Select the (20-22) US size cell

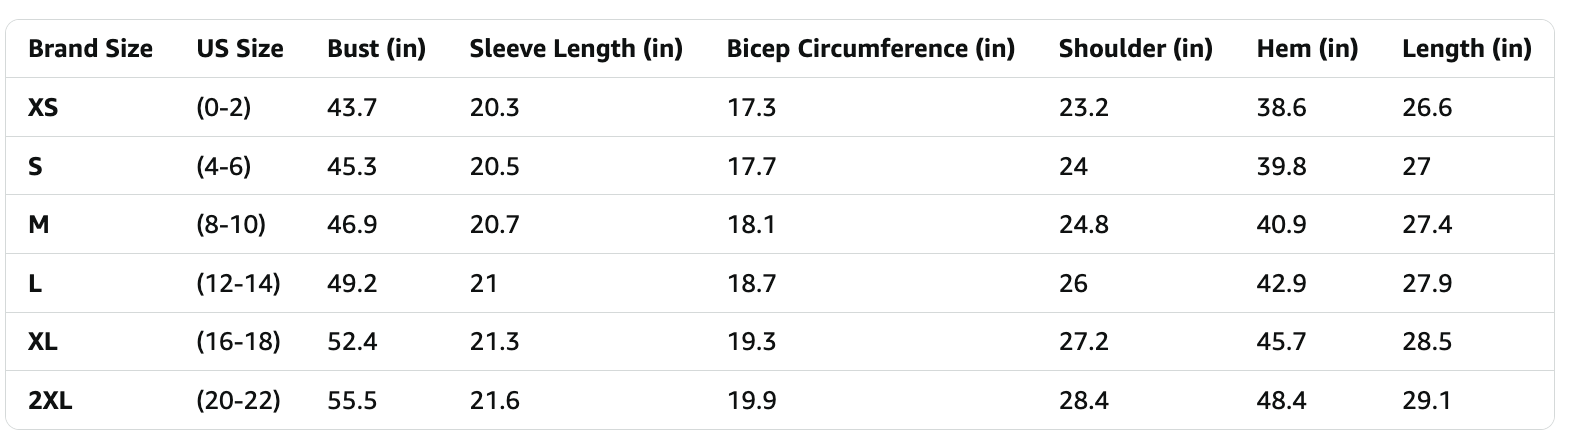238,401
